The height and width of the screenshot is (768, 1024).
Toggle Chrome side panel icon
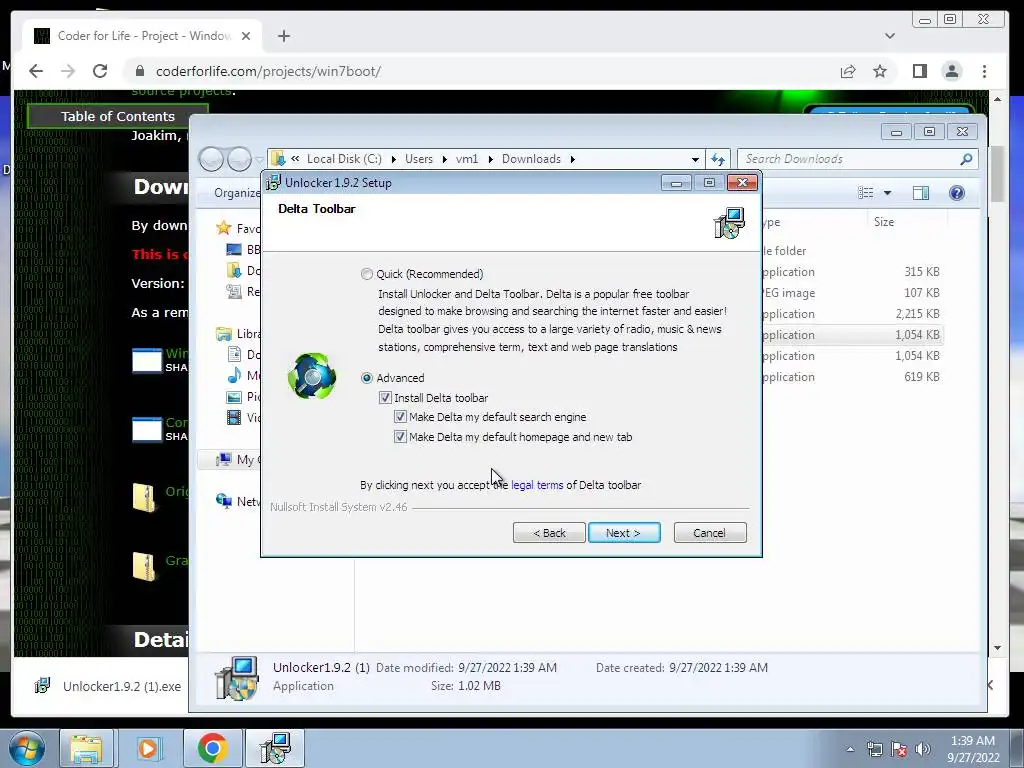tap(920, 71)
